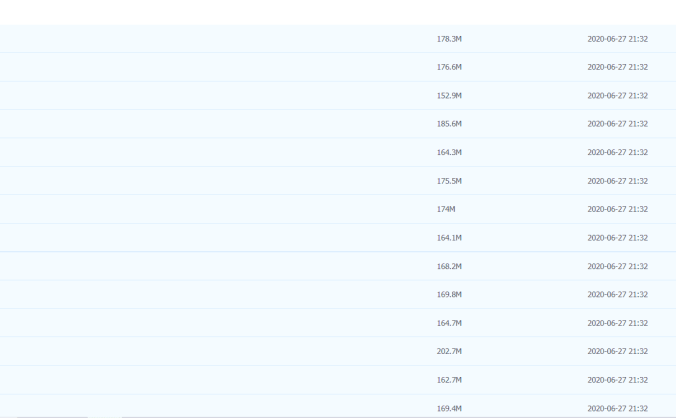Click the 164.7M size cell
676x418 pixels.
click(x=449, y=323)
